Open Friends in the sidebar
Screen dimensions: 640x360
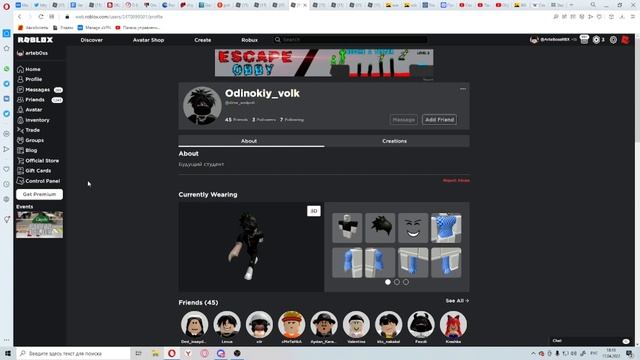click(40, 100)
